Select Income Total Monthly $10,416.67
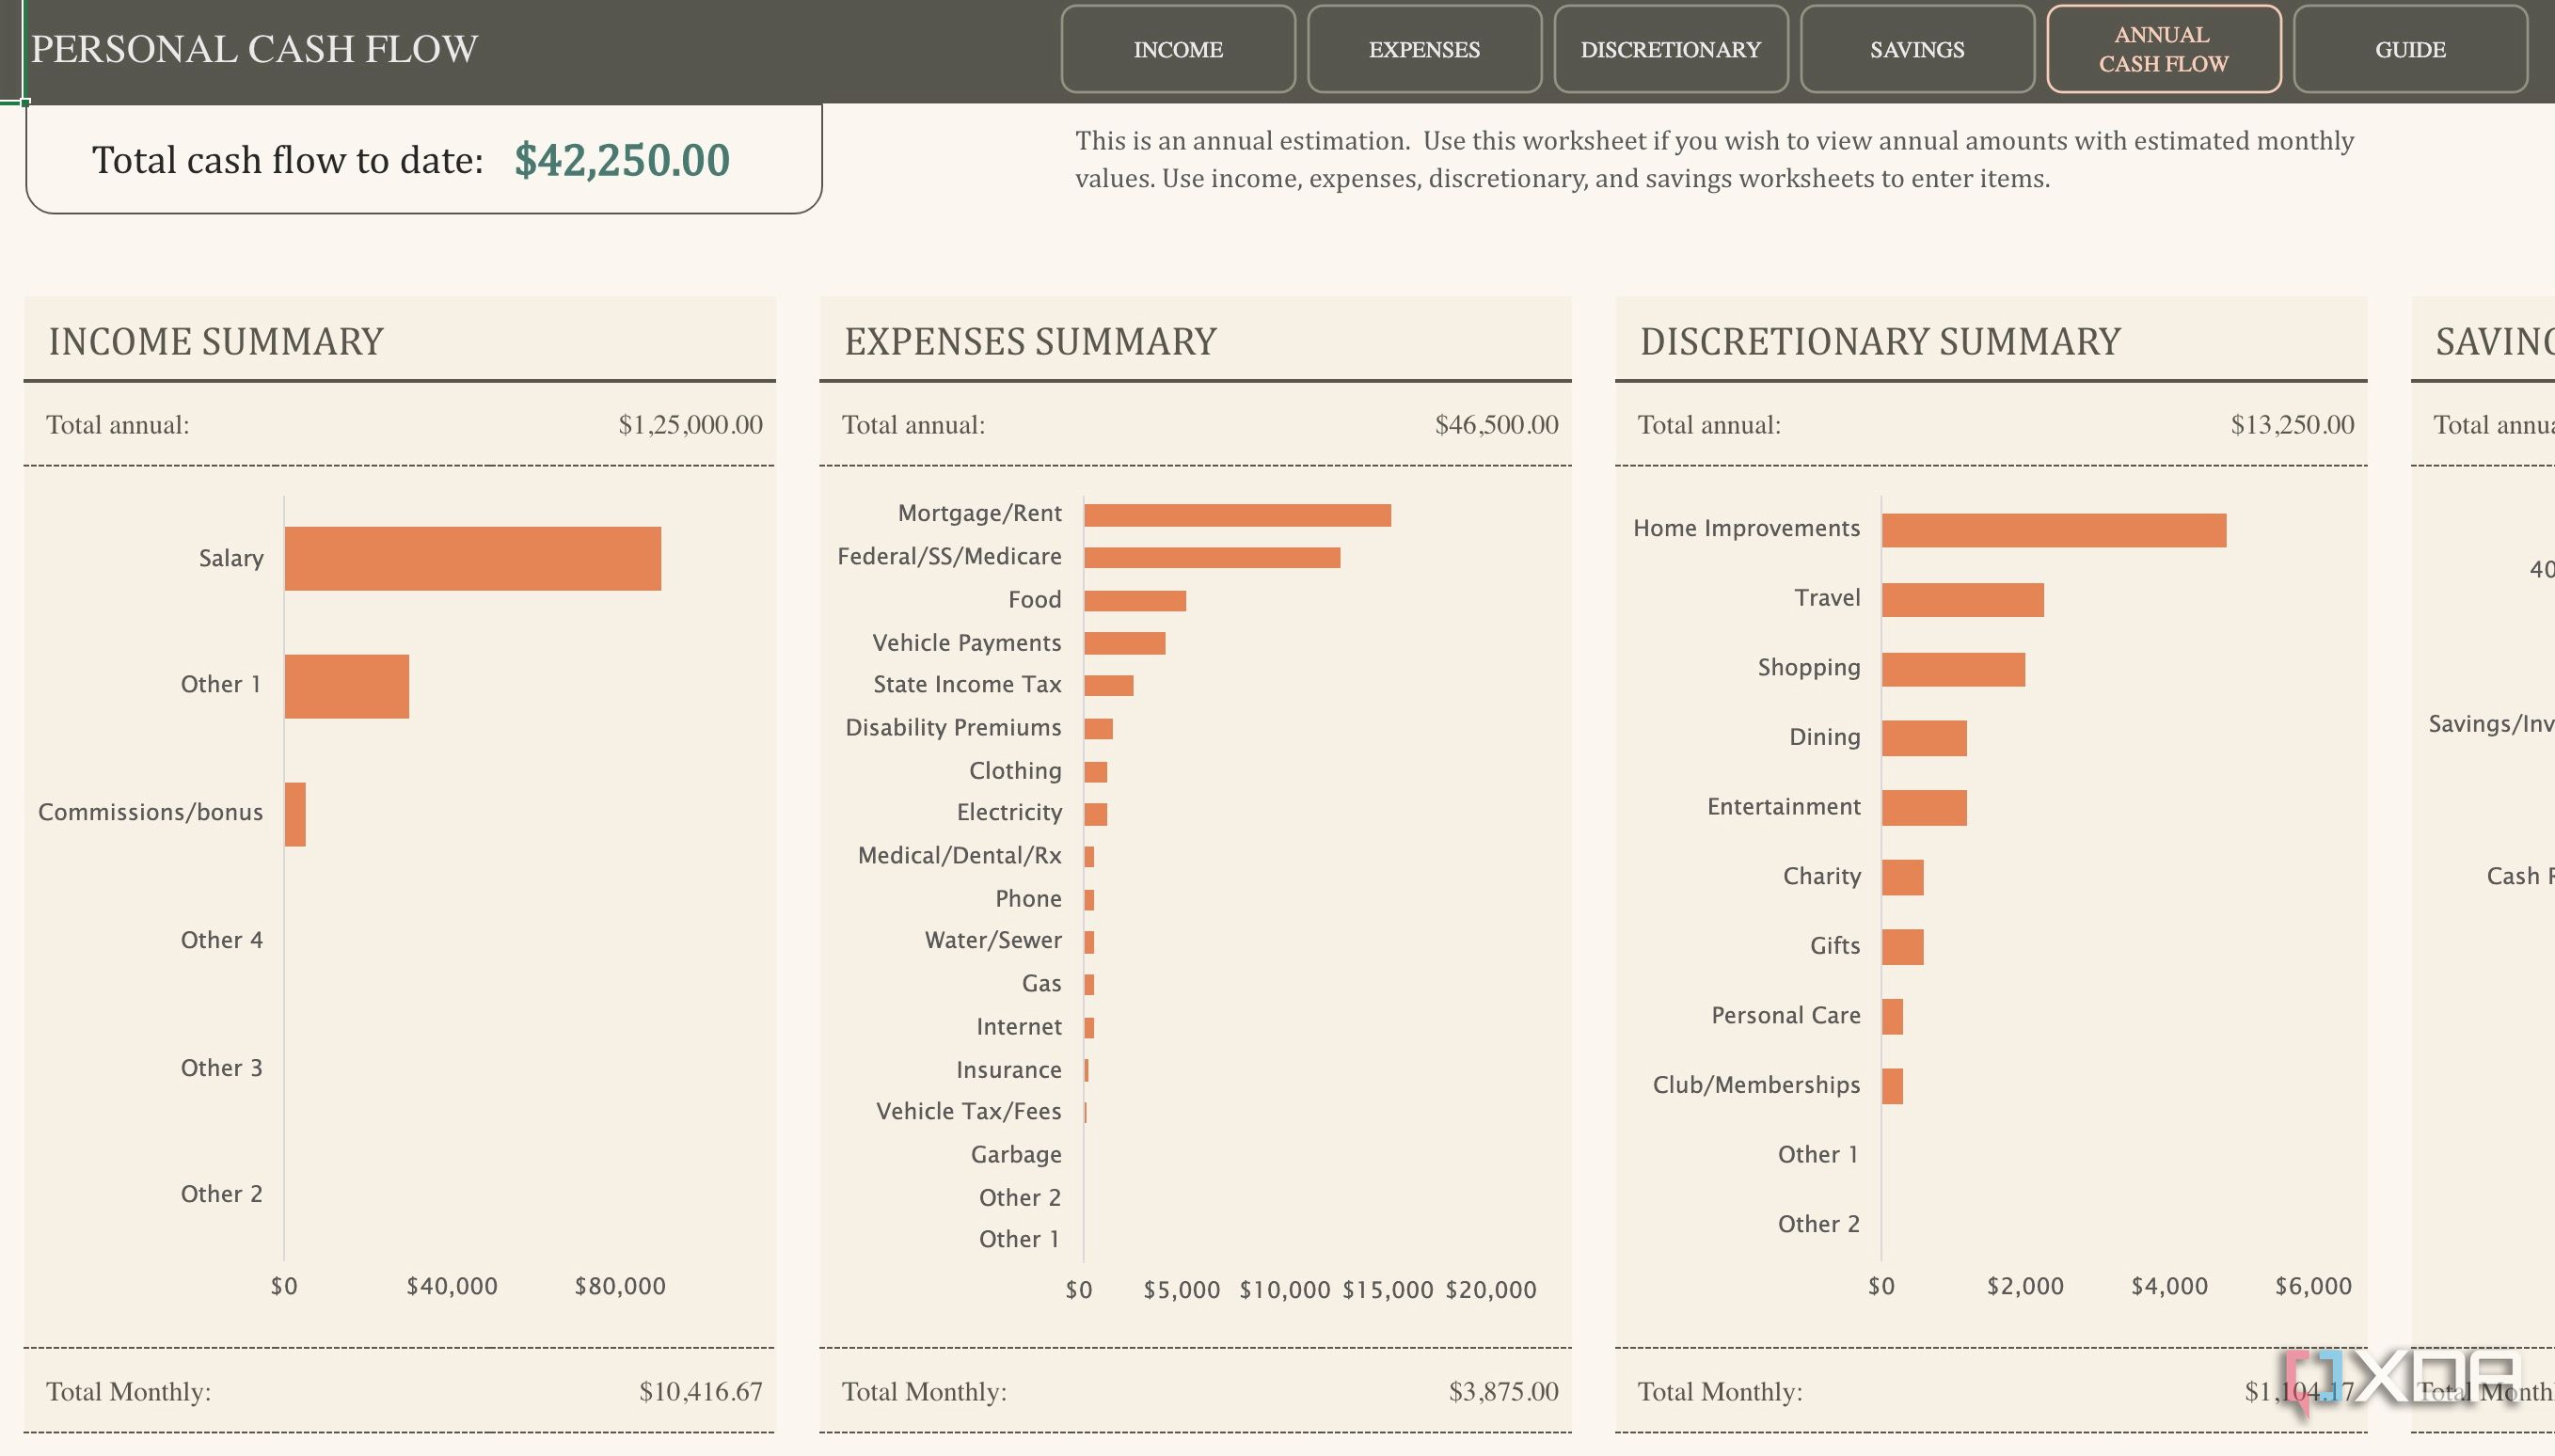Image resolution: width=2555 pixels, height=1456 pixels. coord(700,1392)
